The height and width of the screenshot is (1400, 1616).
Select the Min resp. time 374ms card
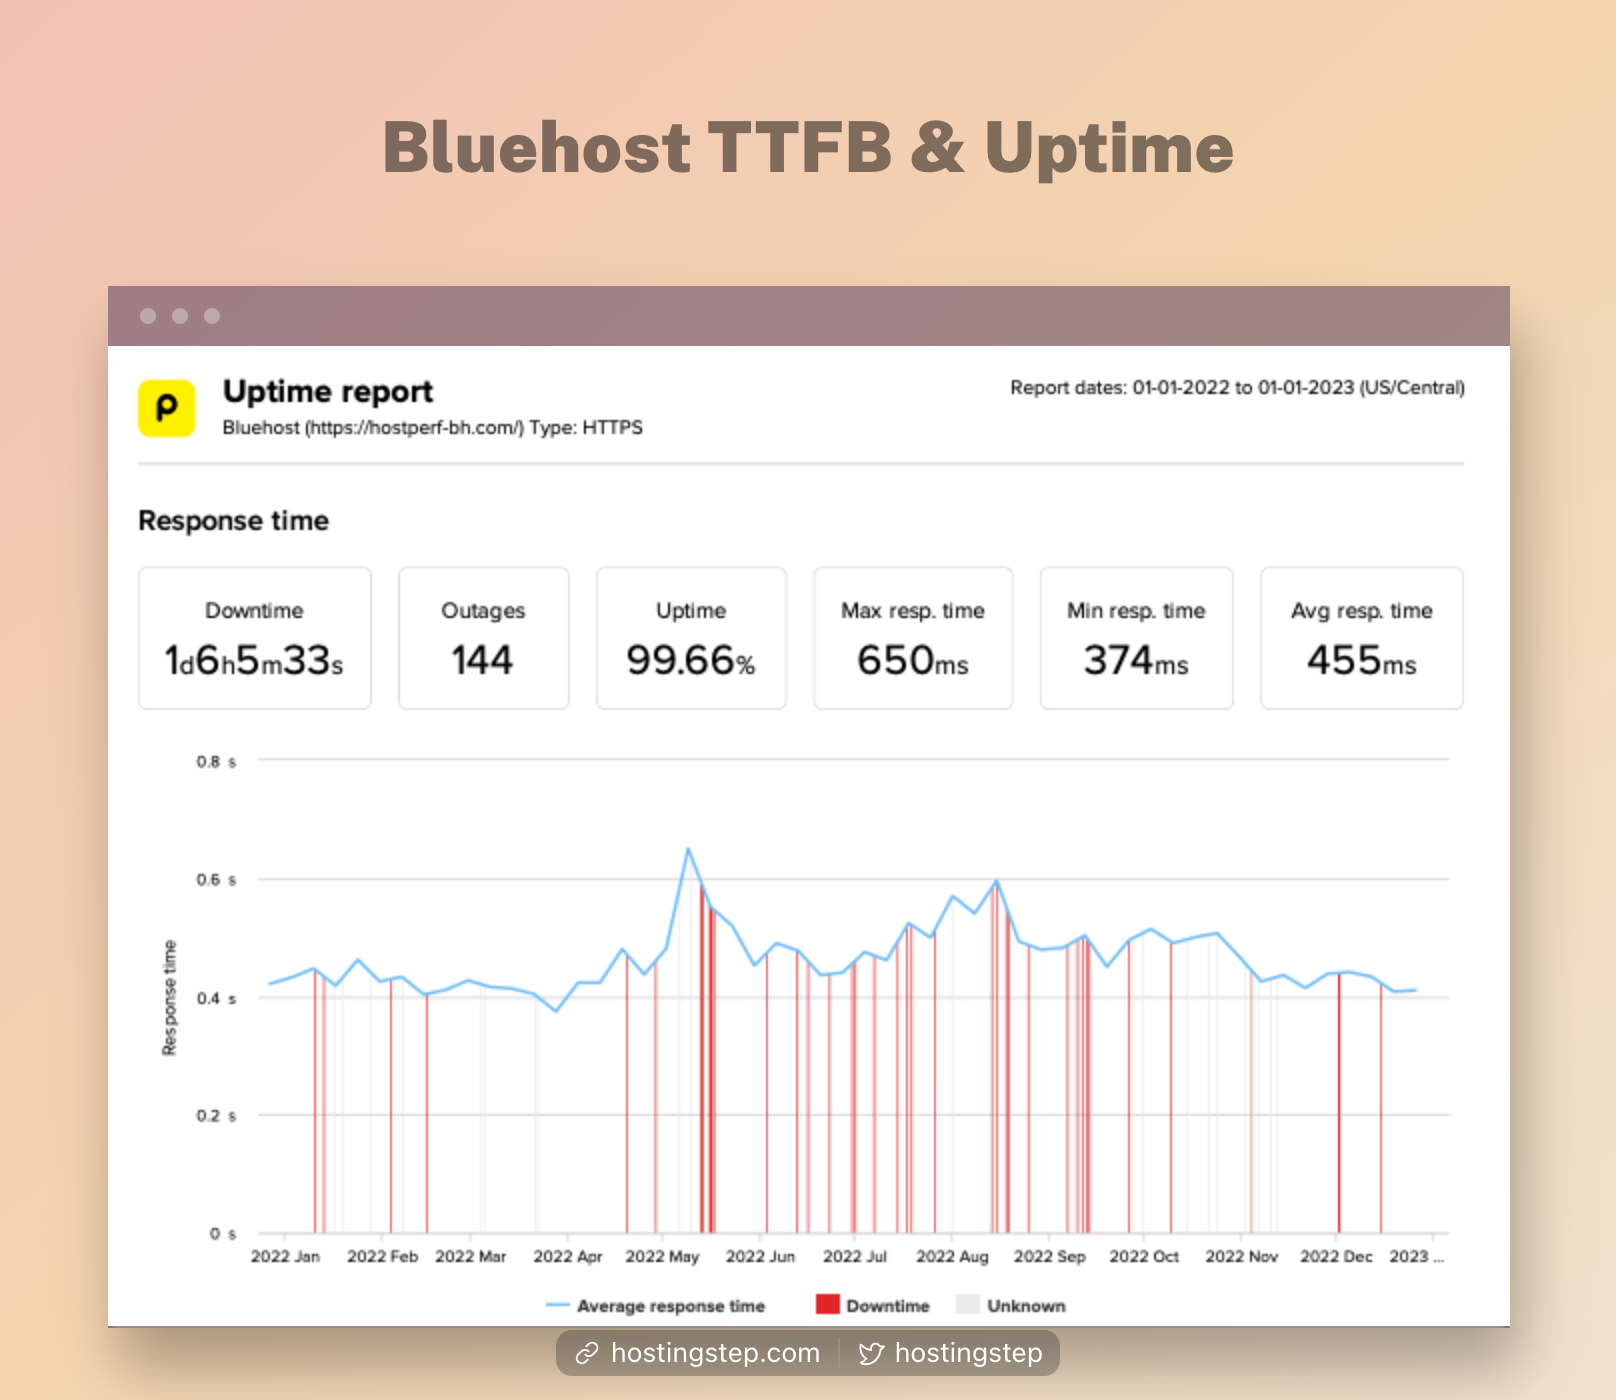[x=1136, y=638]
